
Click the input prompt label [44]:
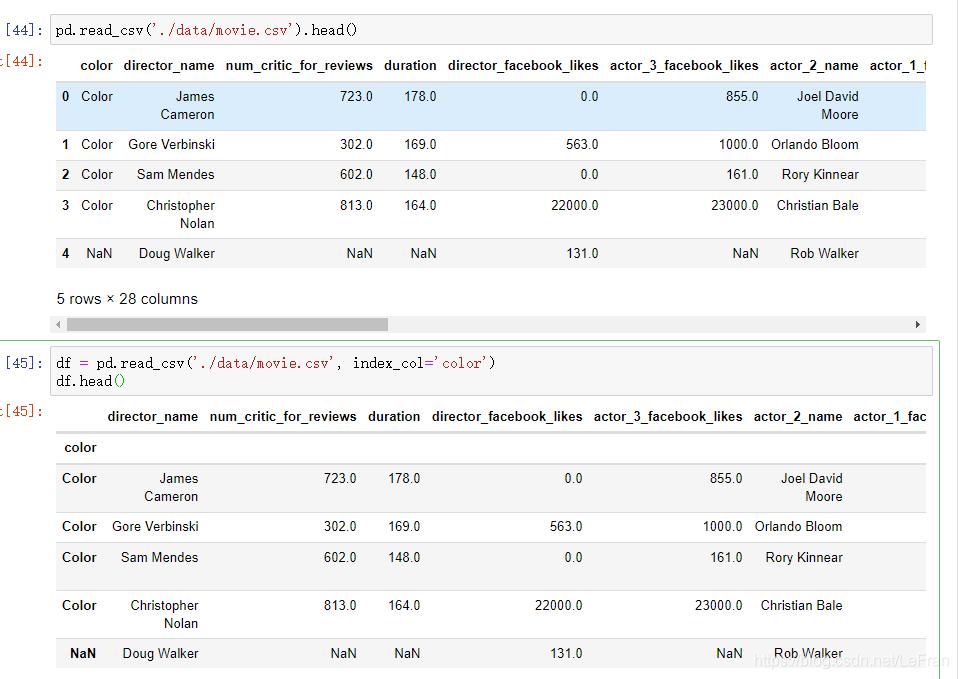pyautogui.click(x=24, y=30)
